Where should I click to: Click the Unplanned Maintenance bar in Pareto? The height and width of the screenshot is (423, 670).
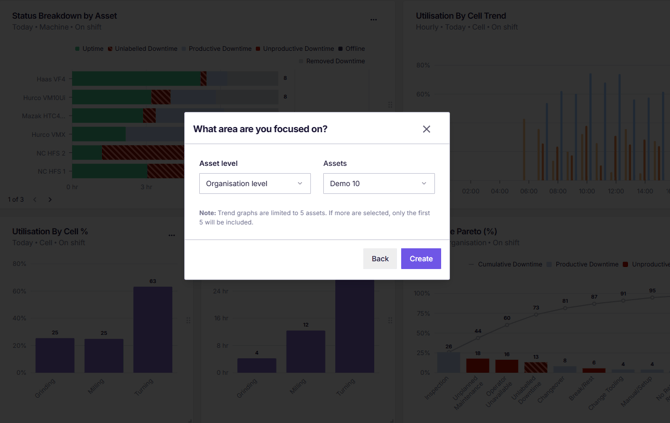(x=478, y=365)
